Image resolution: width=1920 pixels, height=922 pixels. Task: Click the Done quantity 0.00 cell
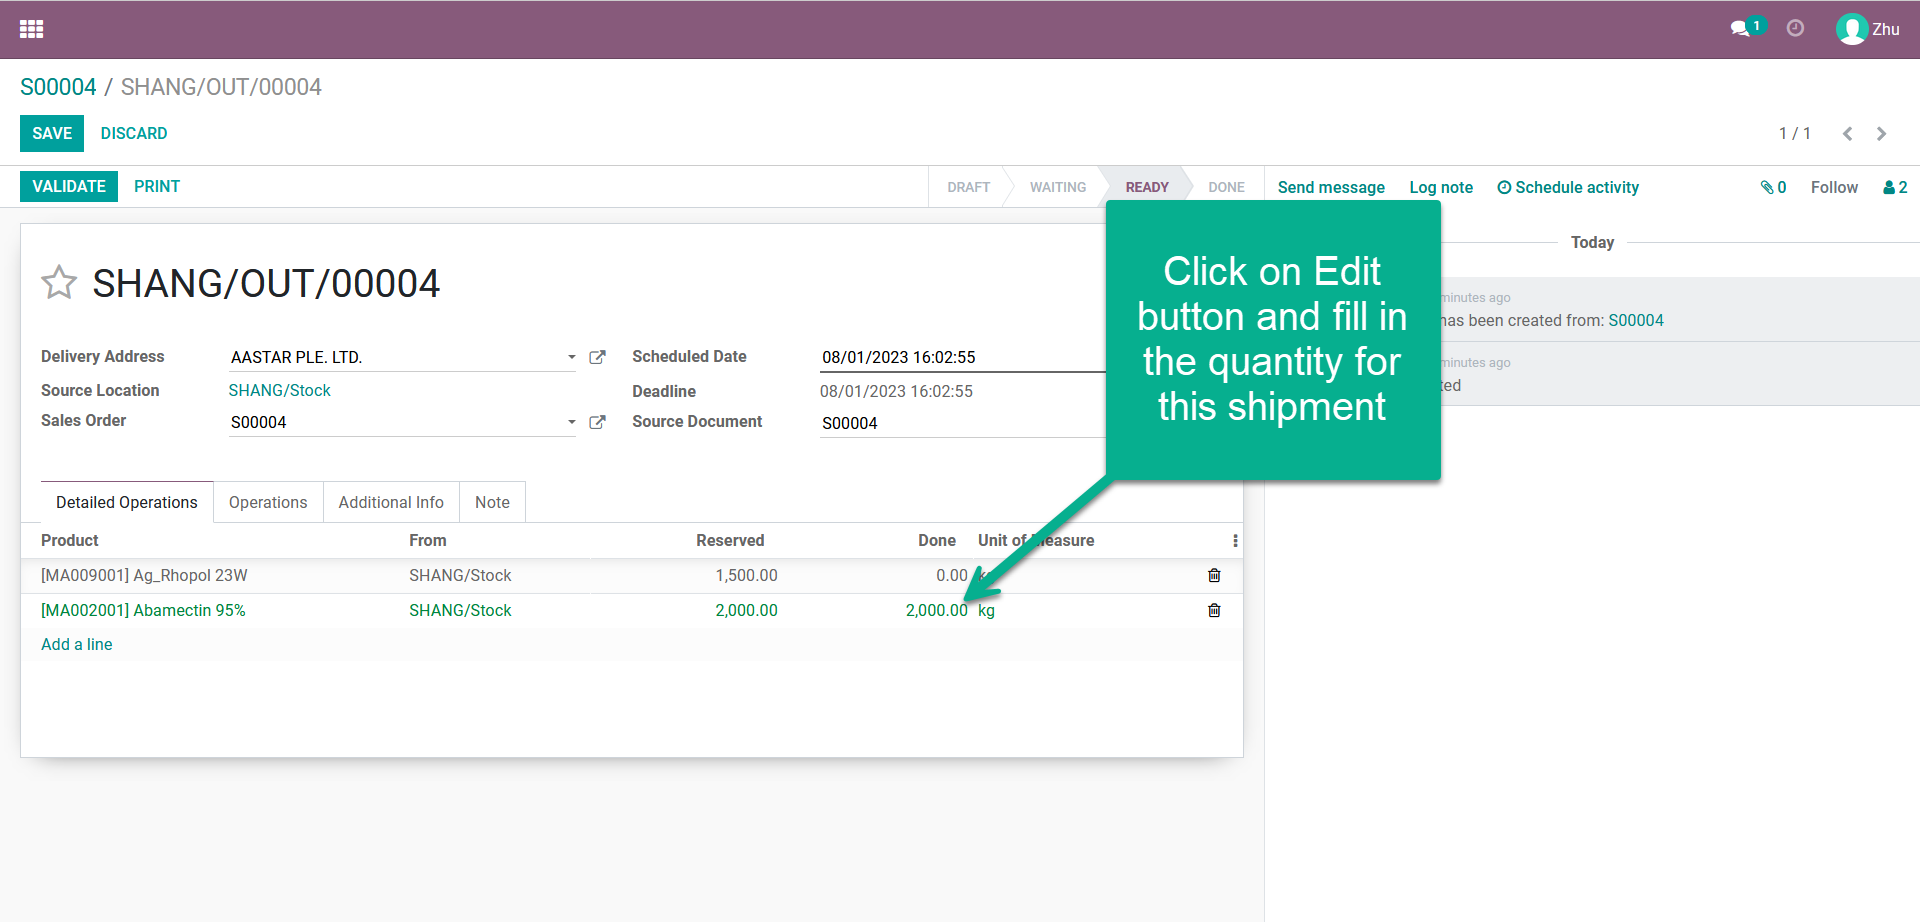pos(951,575)
